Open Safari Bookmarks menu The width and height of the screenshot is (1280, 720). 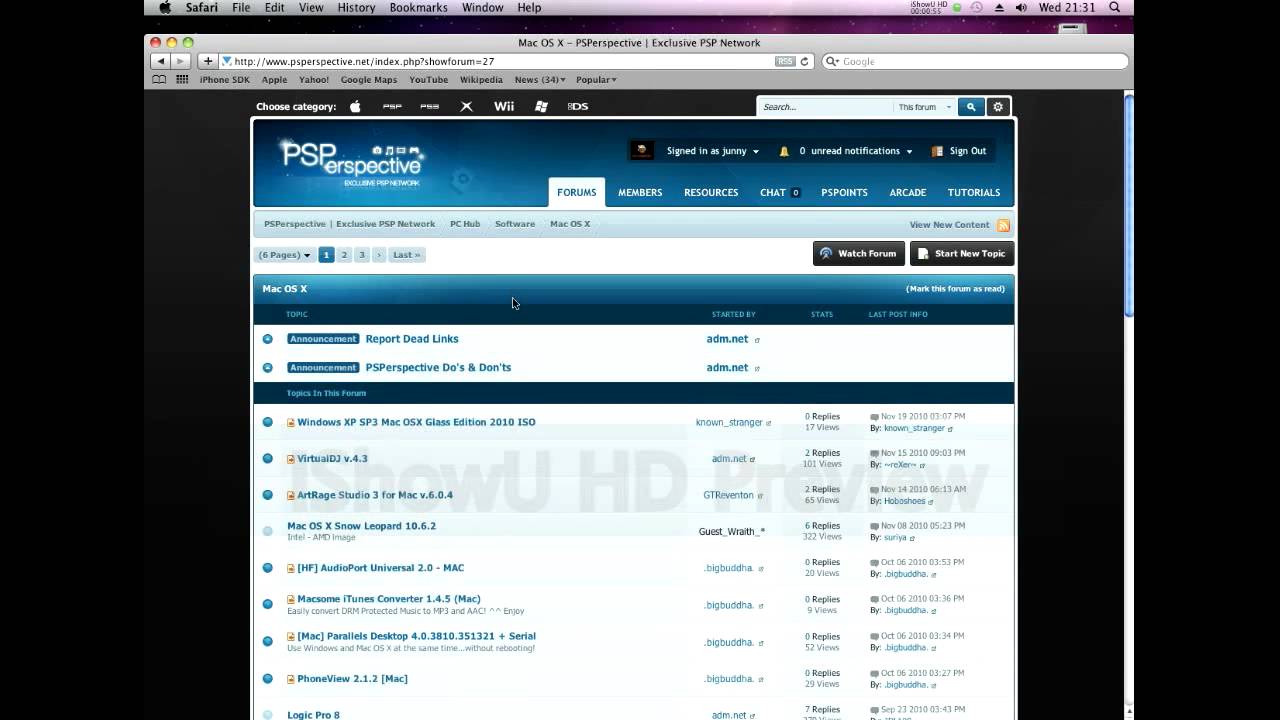click(419, 7)
